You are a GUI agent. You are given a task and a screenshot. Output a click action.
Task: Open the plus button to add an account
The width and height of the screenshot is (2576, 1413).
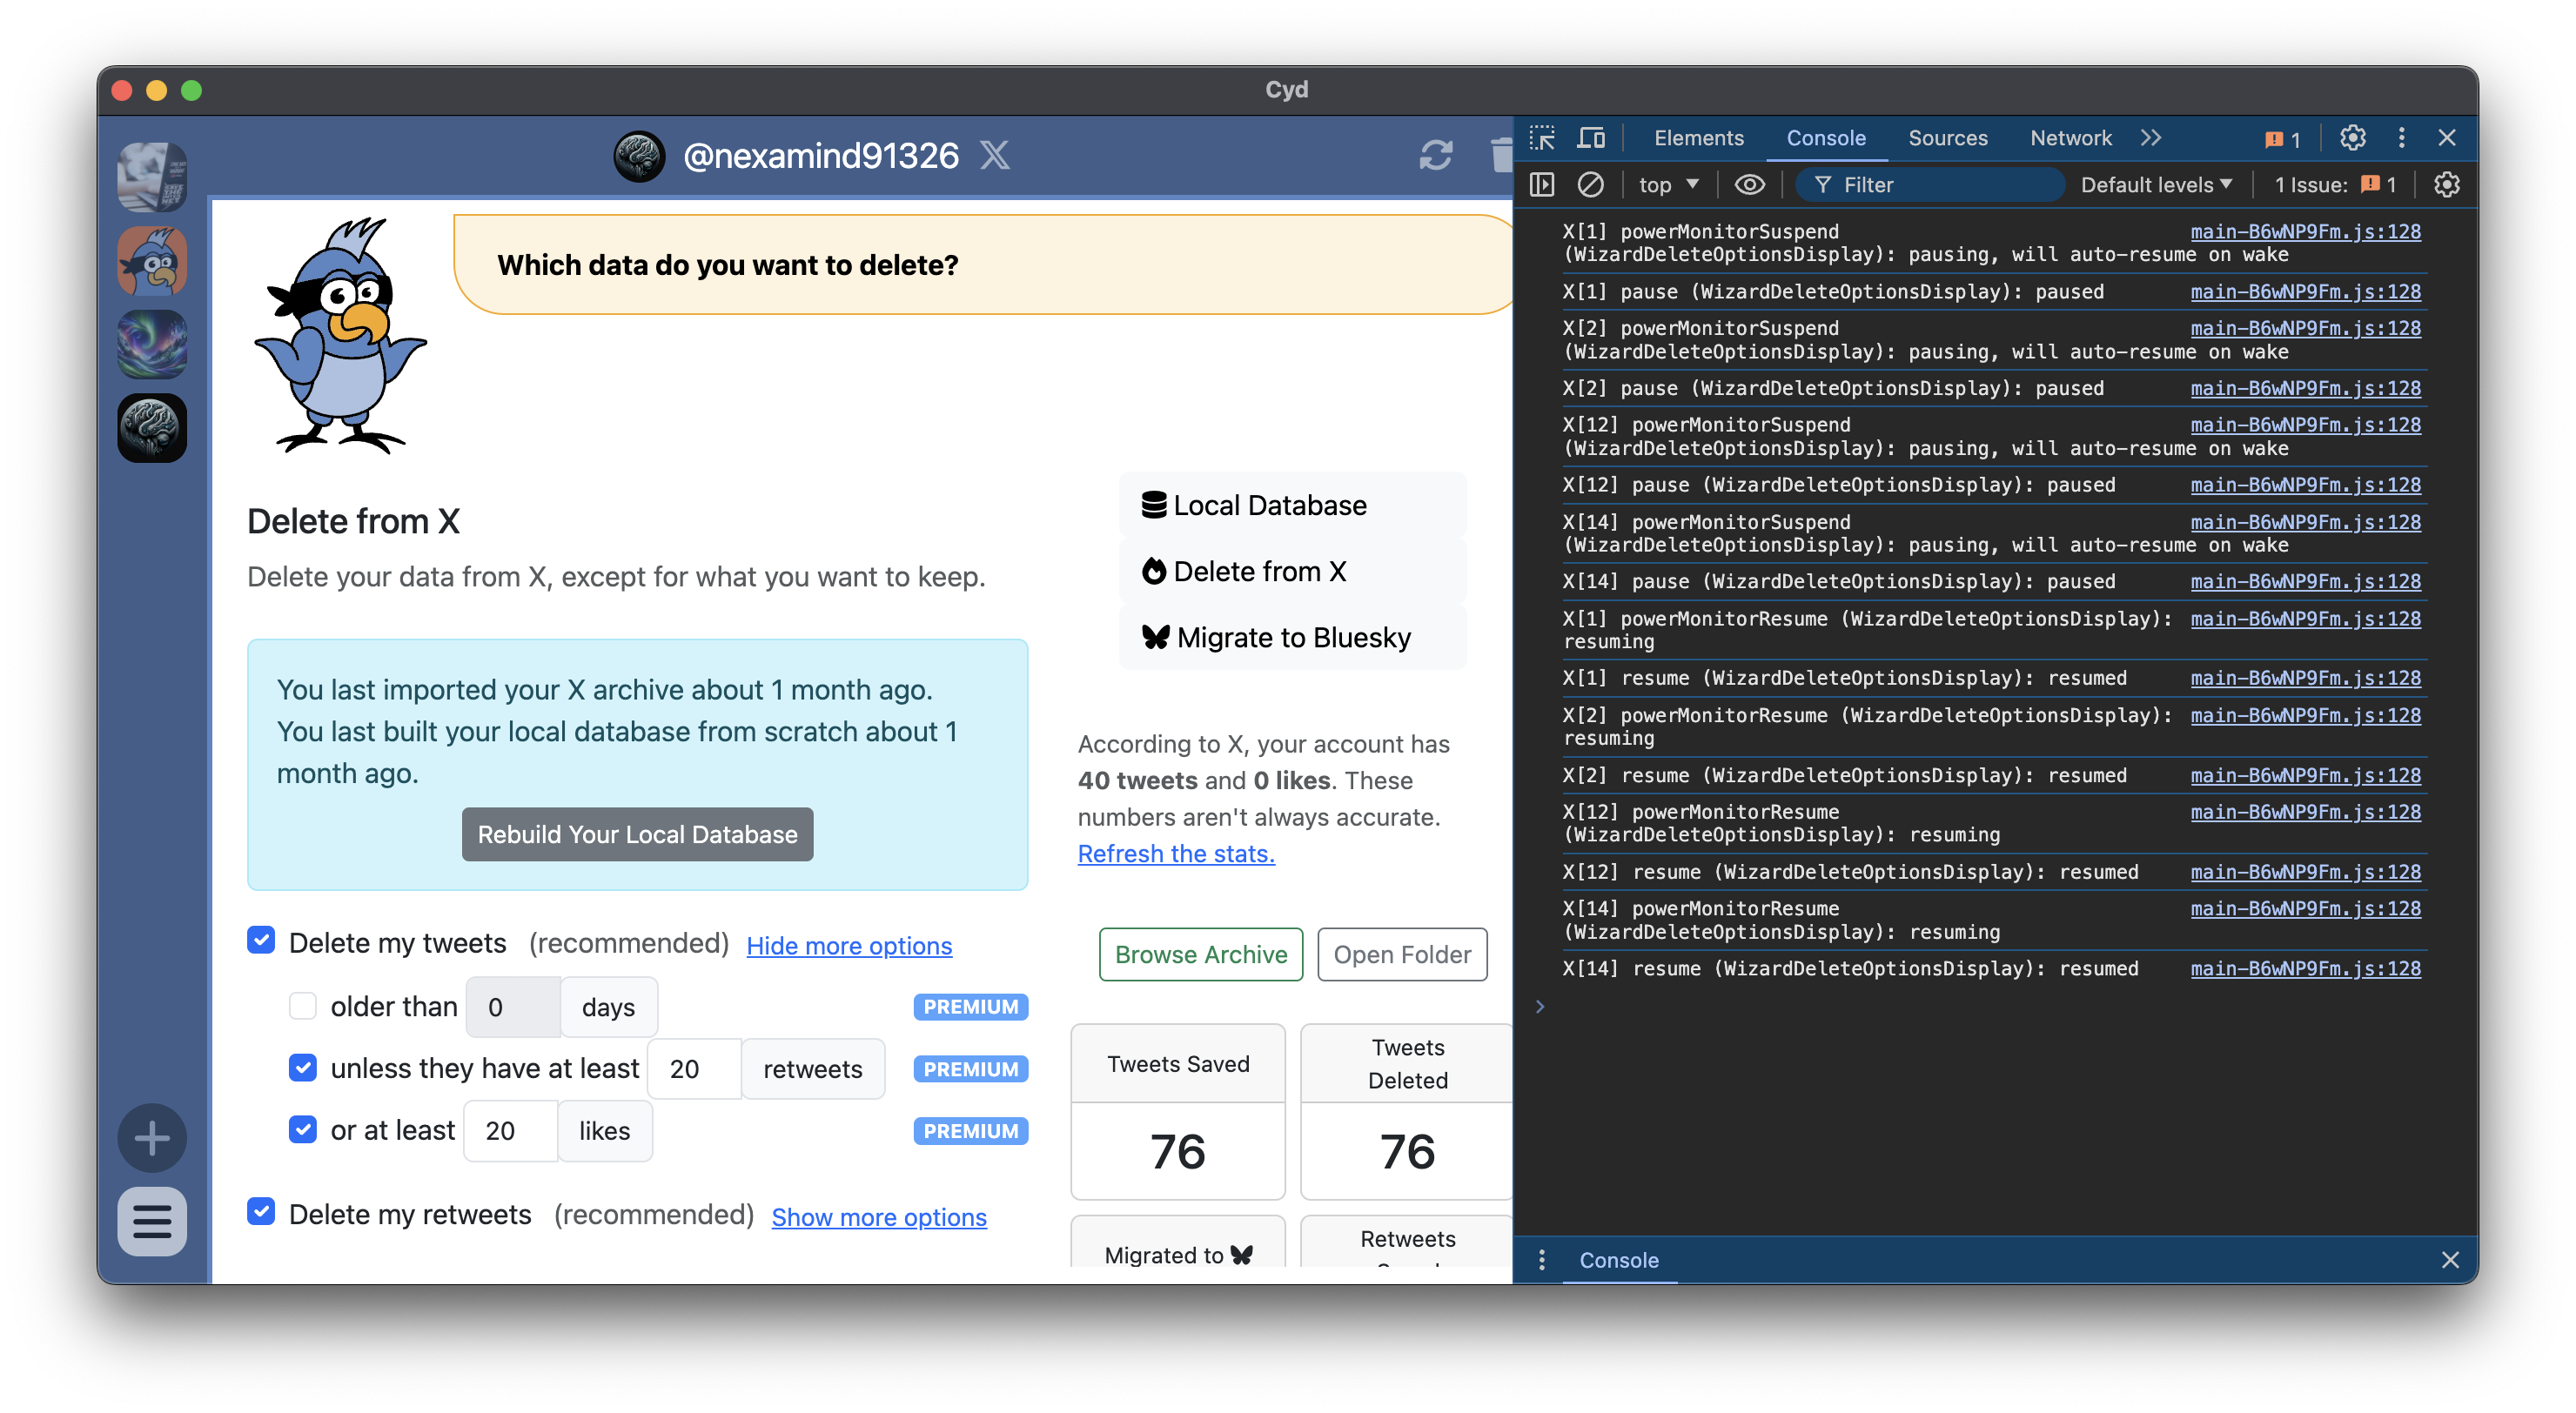152,1137
